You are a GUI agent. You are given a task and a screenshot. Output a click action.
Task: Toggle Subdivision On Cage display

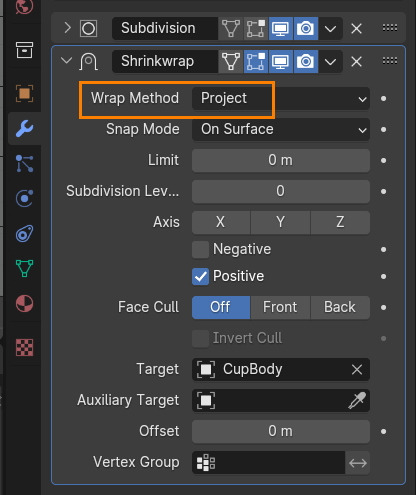click(x=231, y=28)
